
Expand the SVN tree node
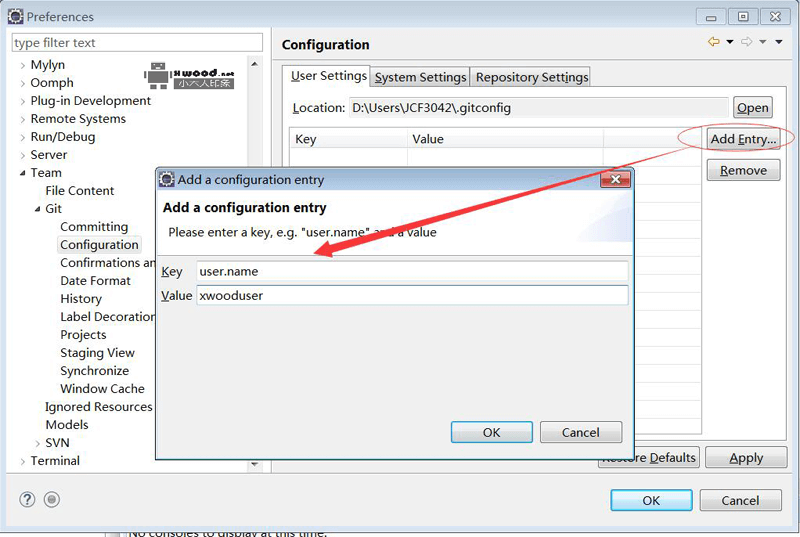tap(37, 443)
